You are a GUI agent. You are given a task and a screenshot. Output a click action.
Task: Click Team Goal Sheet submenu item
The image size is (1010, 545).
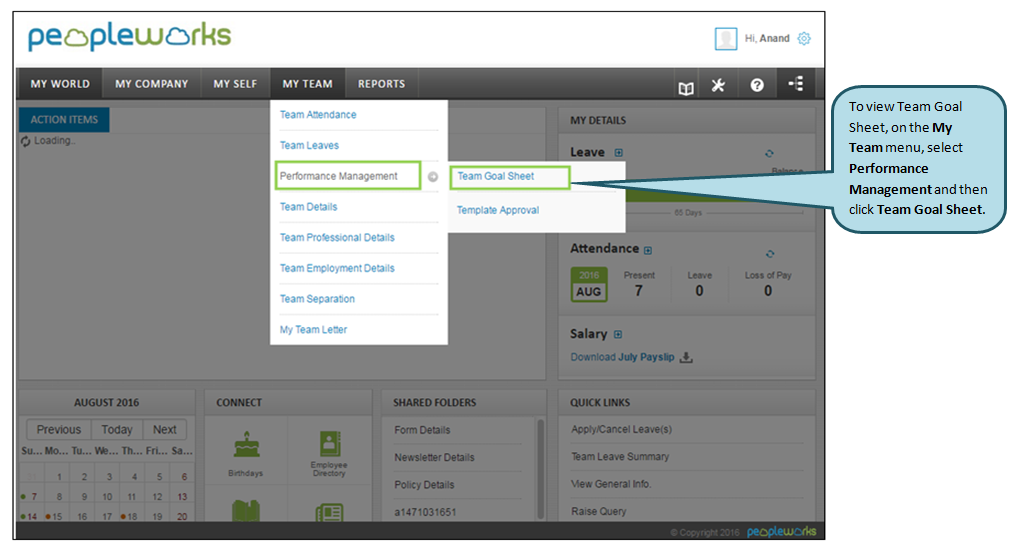[x=496, y=176]
